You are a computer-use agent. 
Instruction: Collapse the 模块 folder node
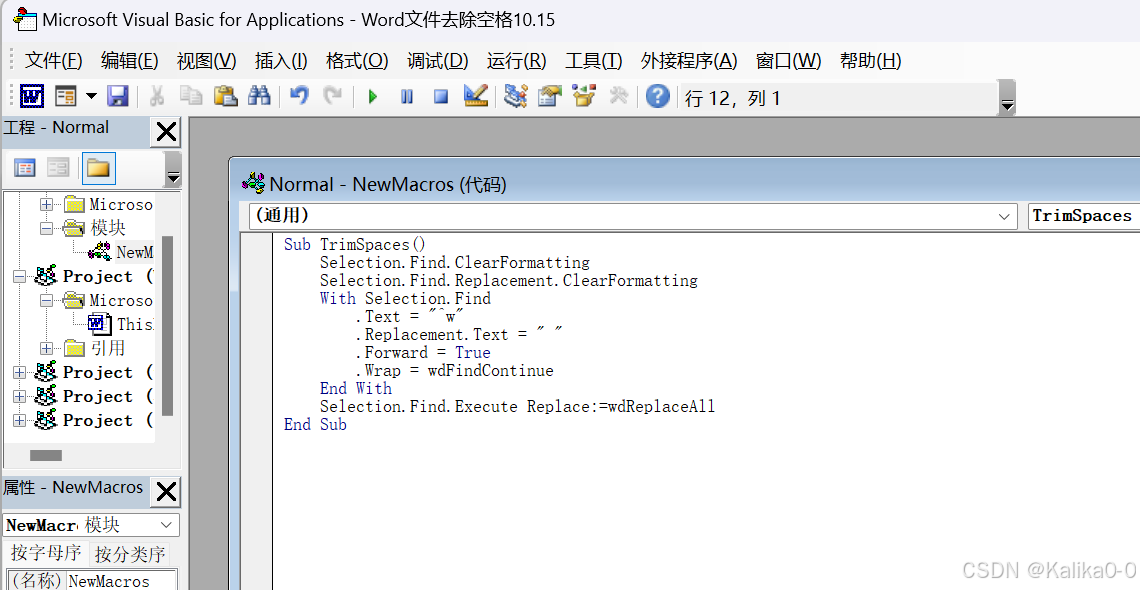click(x=47, y=228)
